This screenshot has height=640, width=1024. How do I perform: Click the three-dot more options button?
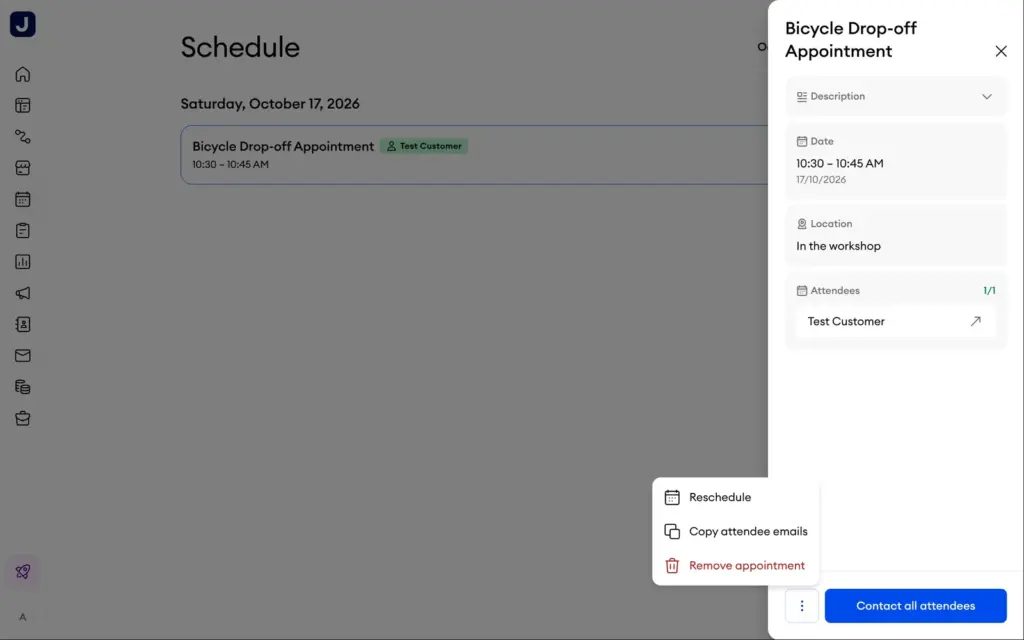pyautogui.click(x=801, y=606)
